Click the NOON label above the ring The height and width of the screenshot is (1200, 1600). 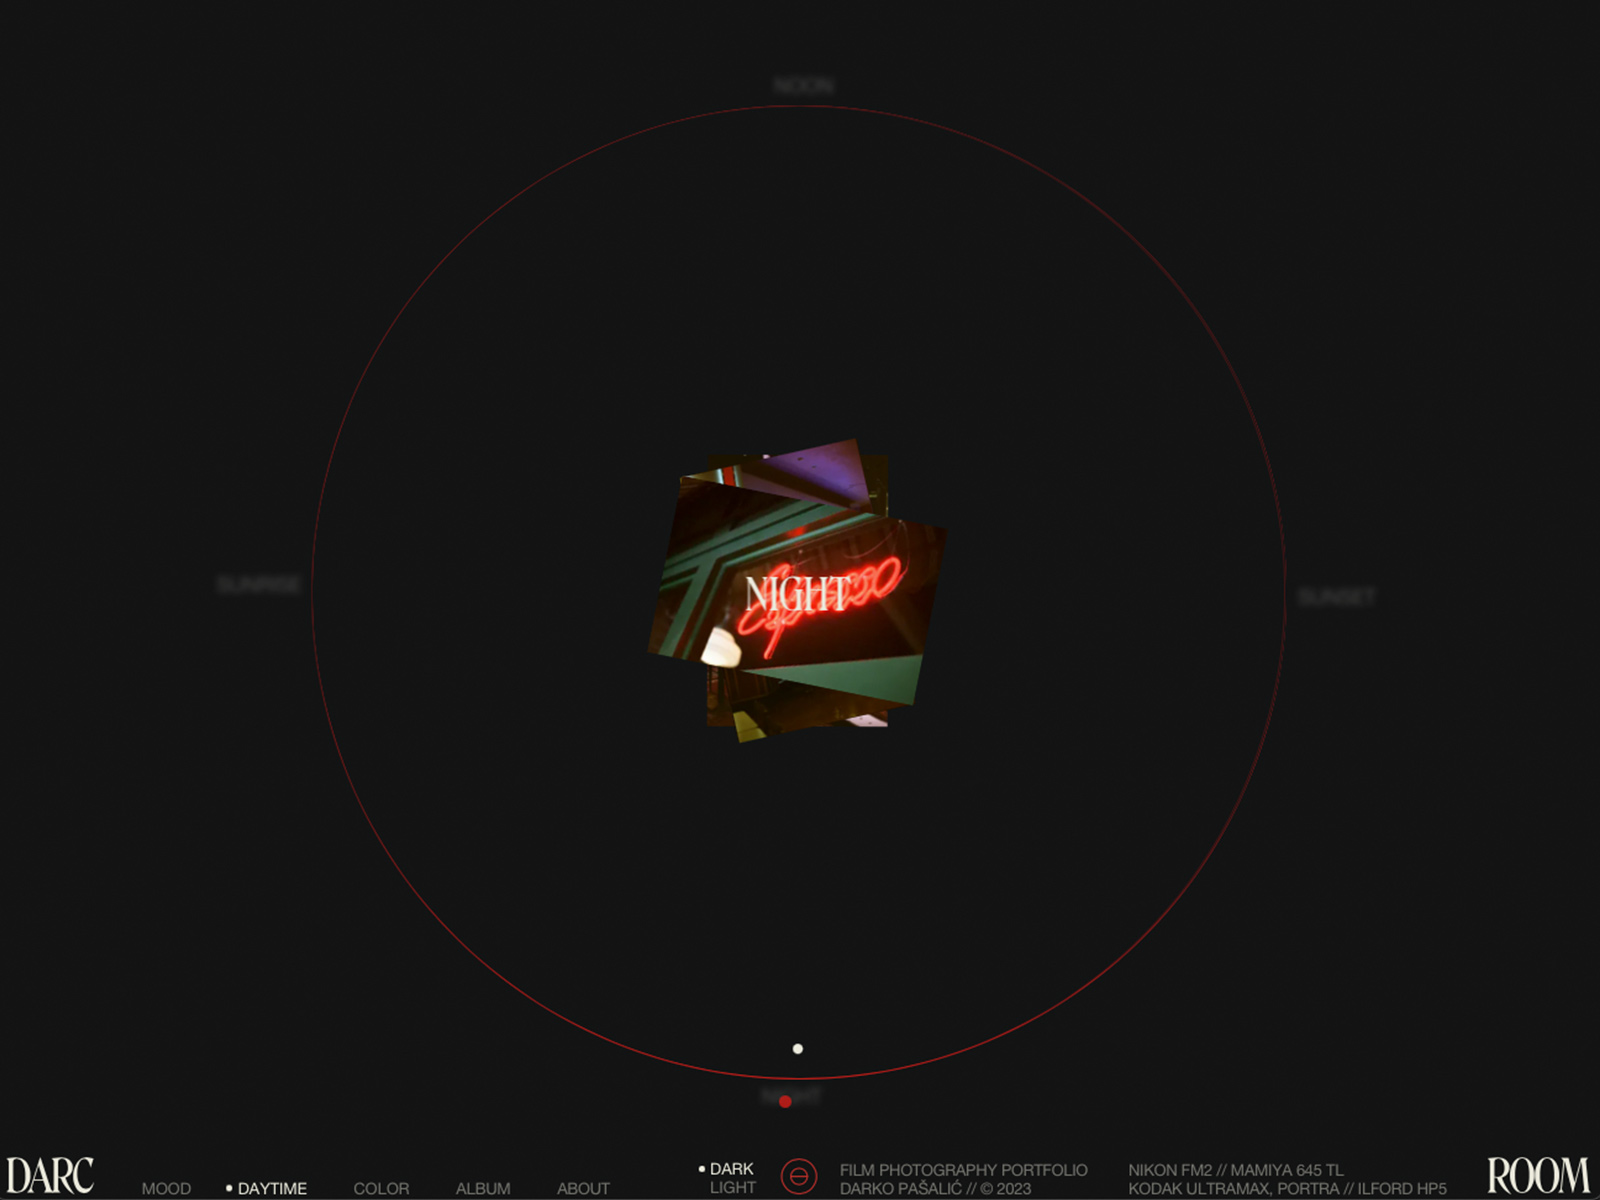(x=803, y=86)
